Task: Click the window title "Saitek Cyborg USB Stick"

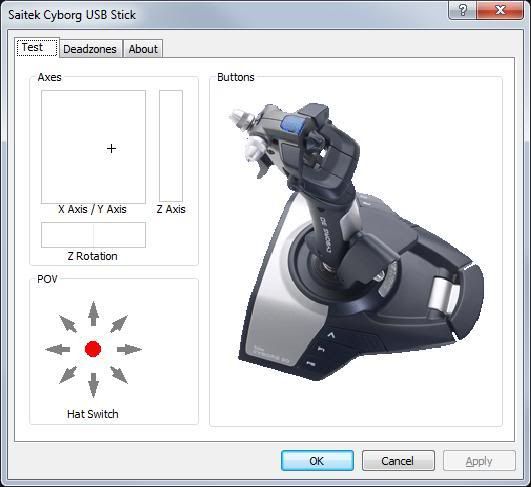Action: tap(72, 15)
